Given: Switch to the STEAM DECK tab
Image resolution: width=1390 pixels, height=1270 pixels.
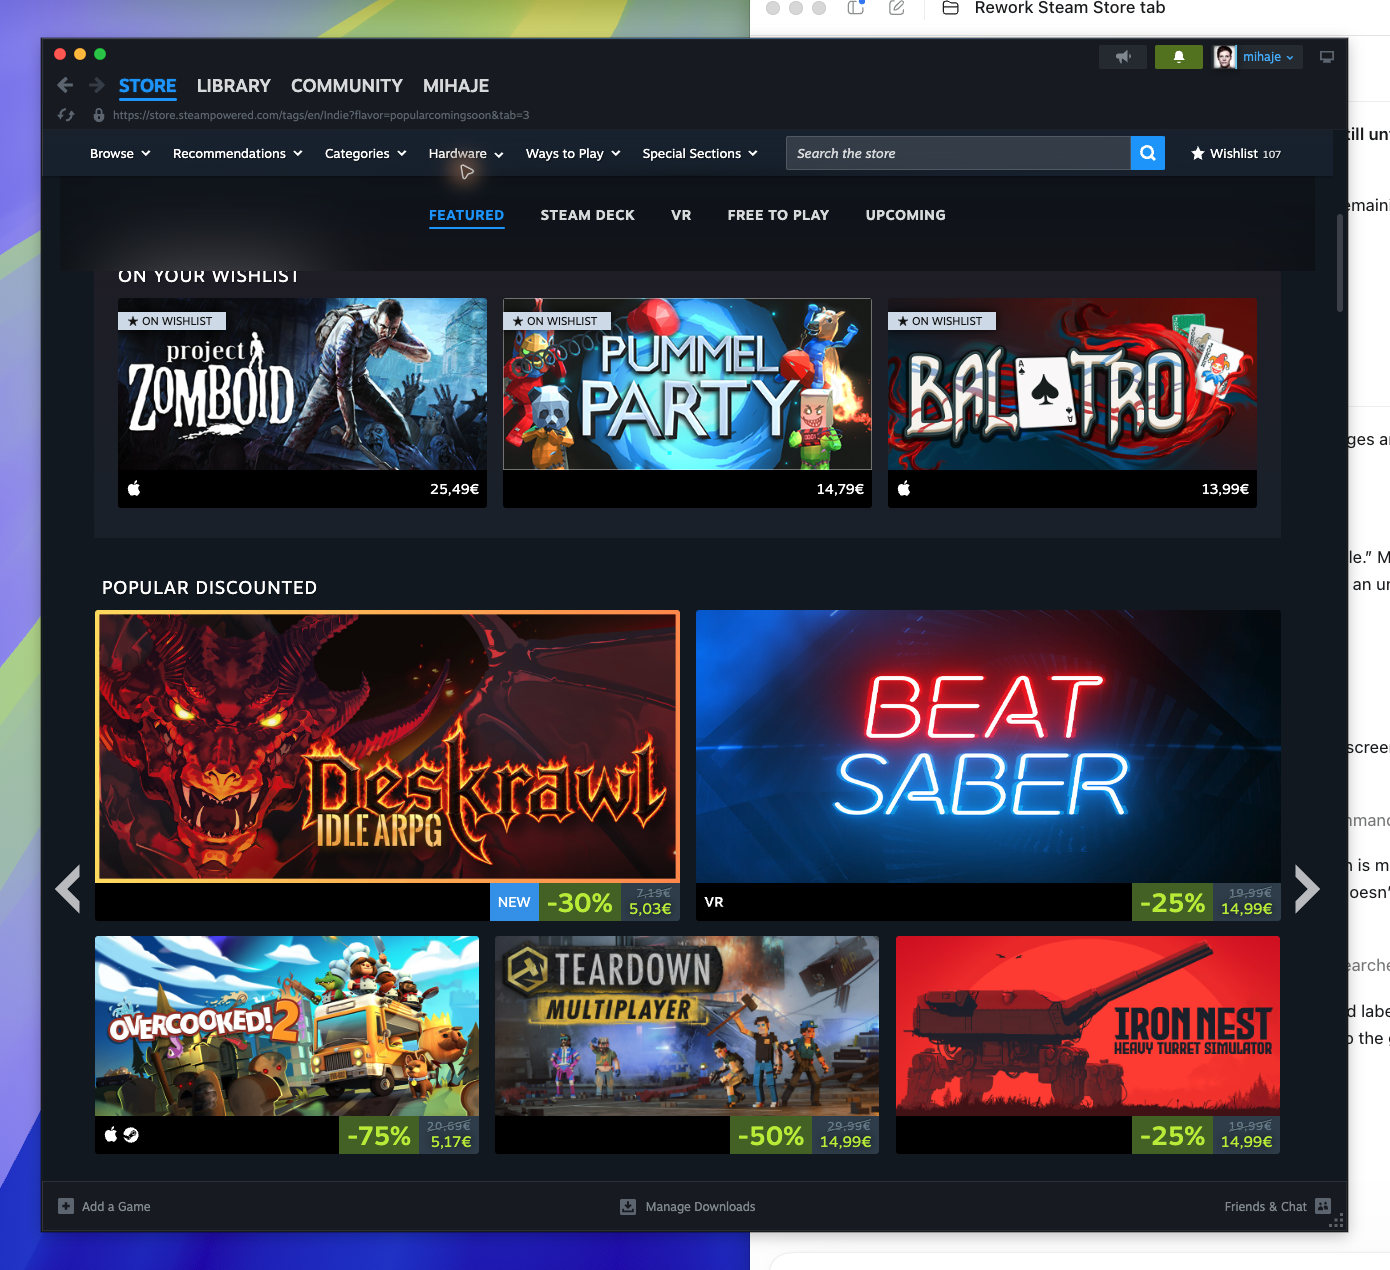Looking at the screenshot, I should [587, 215].
